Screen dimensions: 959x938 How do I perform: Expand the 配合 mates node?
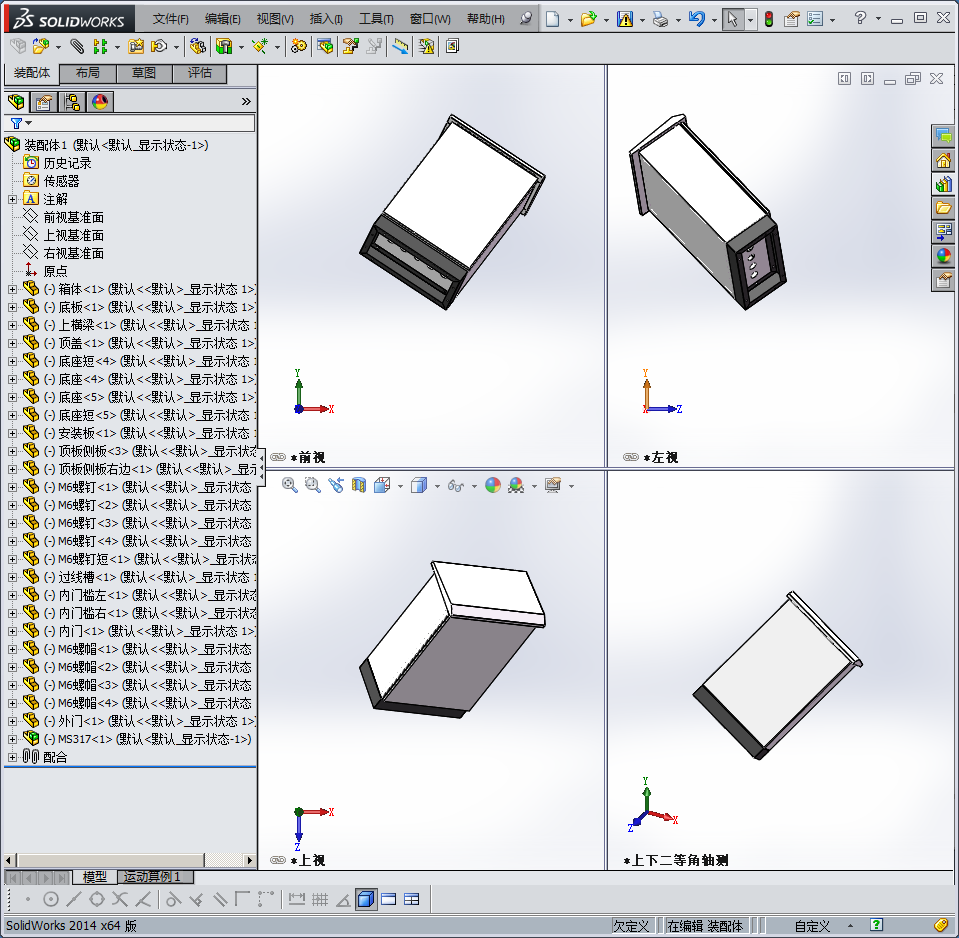click(12, 757)
